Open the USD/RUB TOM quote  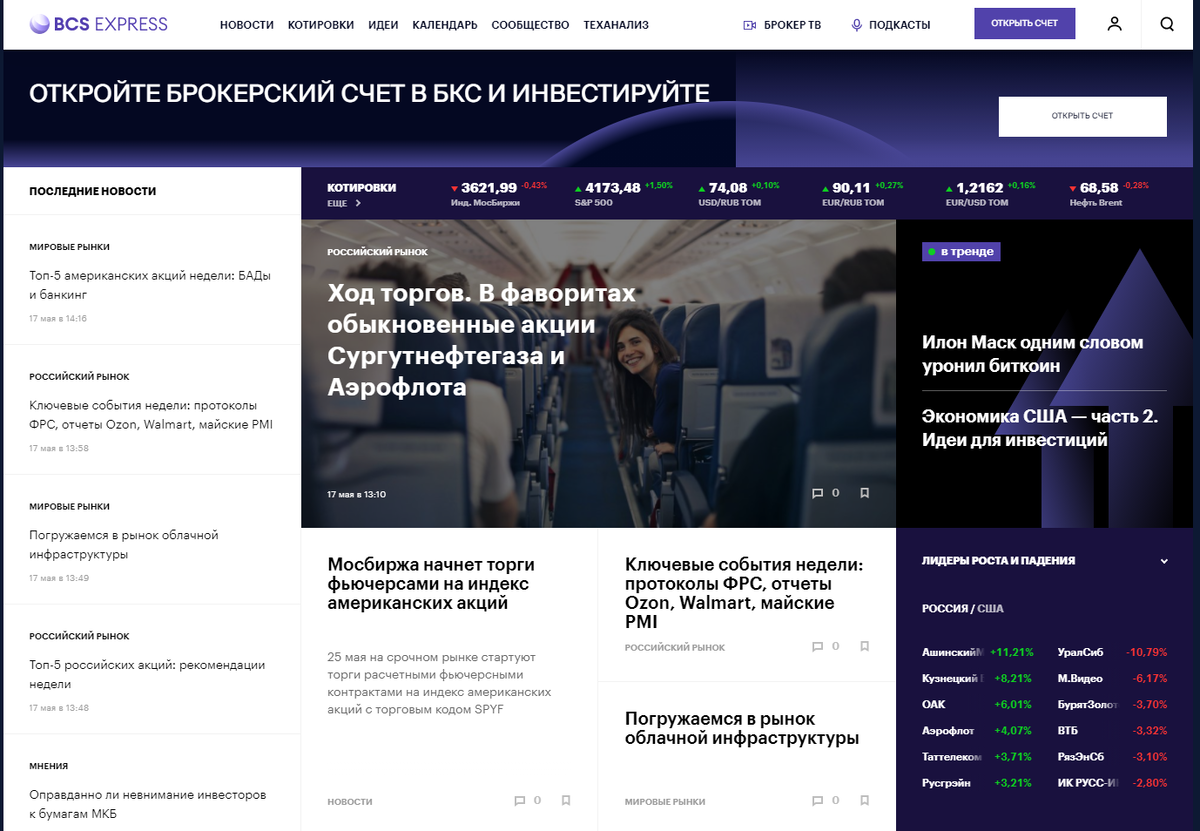pyautogui.click(x=739, y=194)
